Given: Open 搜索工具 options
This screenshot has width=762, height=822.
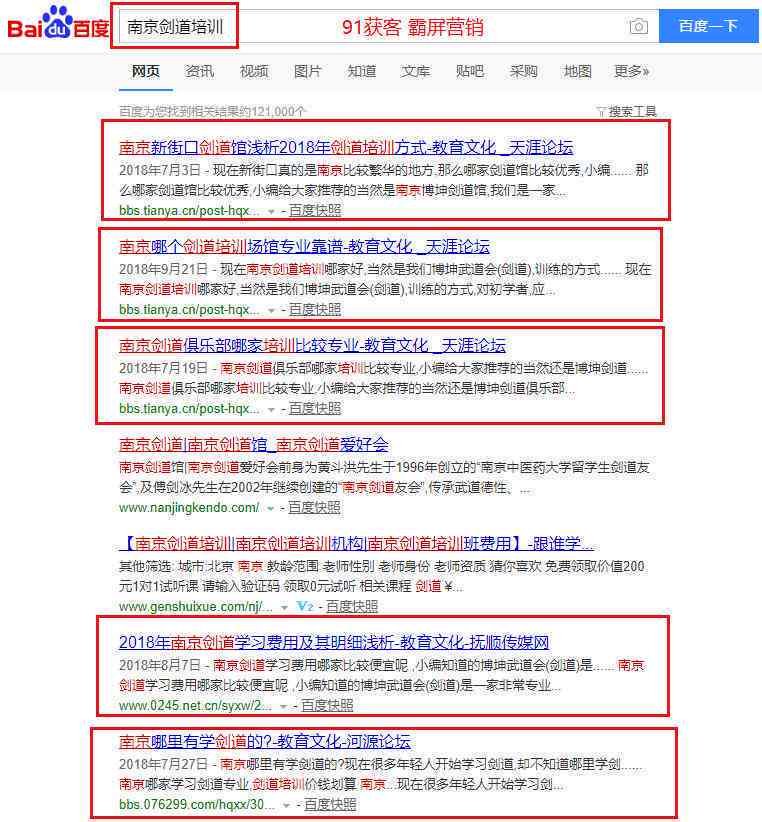Looking at the screenshot, I should pos(633,112).
